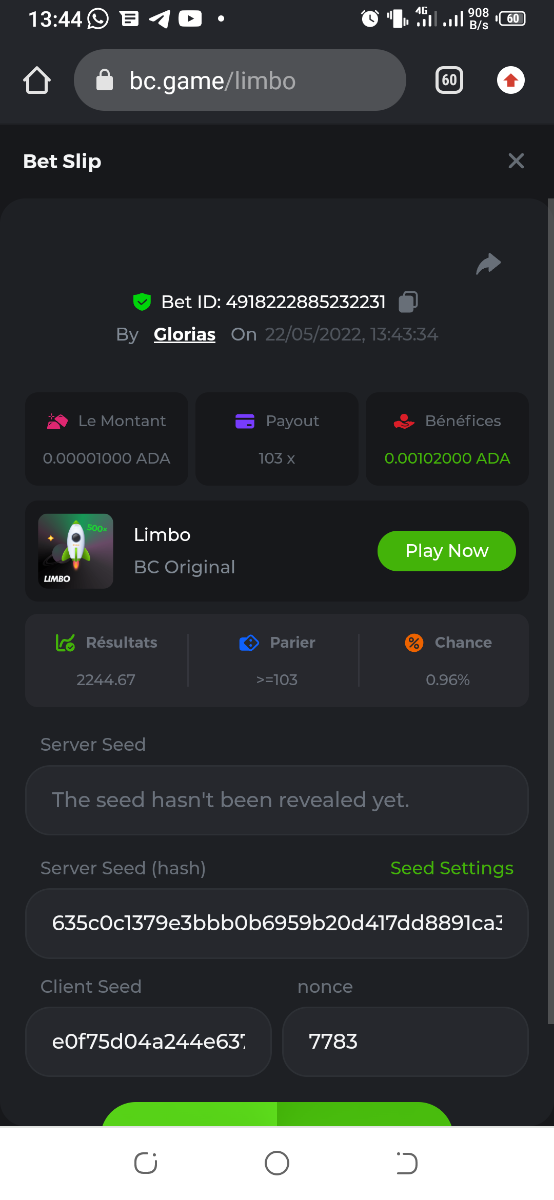Tap the unrevealed Server Seed field

click(x=277, y=800)
